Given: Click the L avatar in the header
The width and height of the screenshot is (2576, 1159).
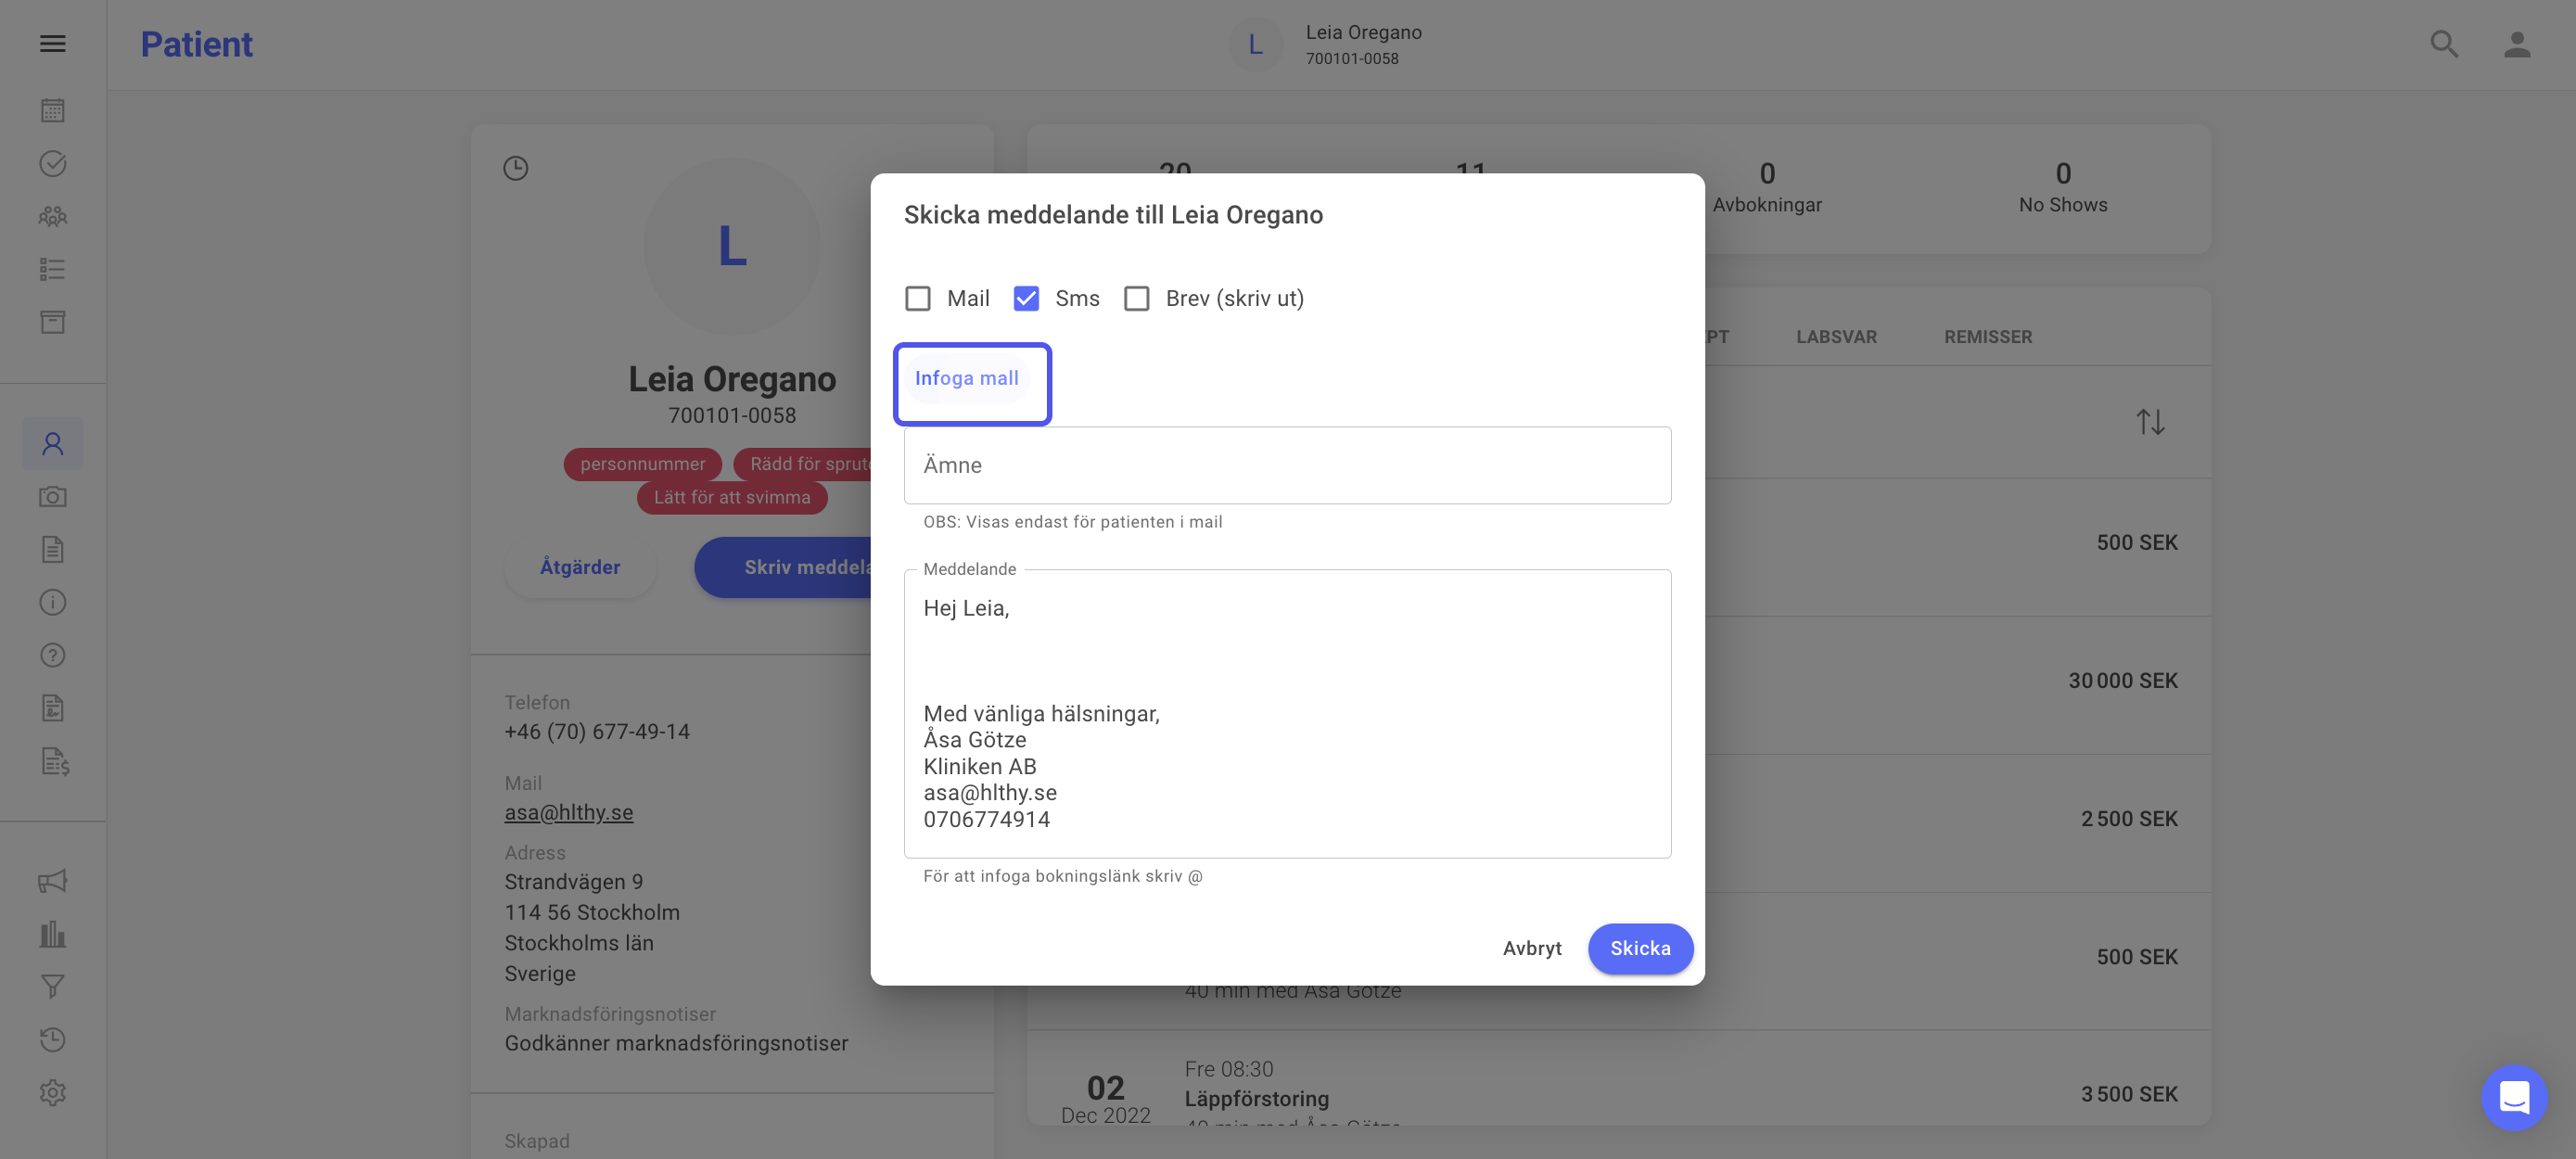Looking at the screenshot, I should point(1255,45).
